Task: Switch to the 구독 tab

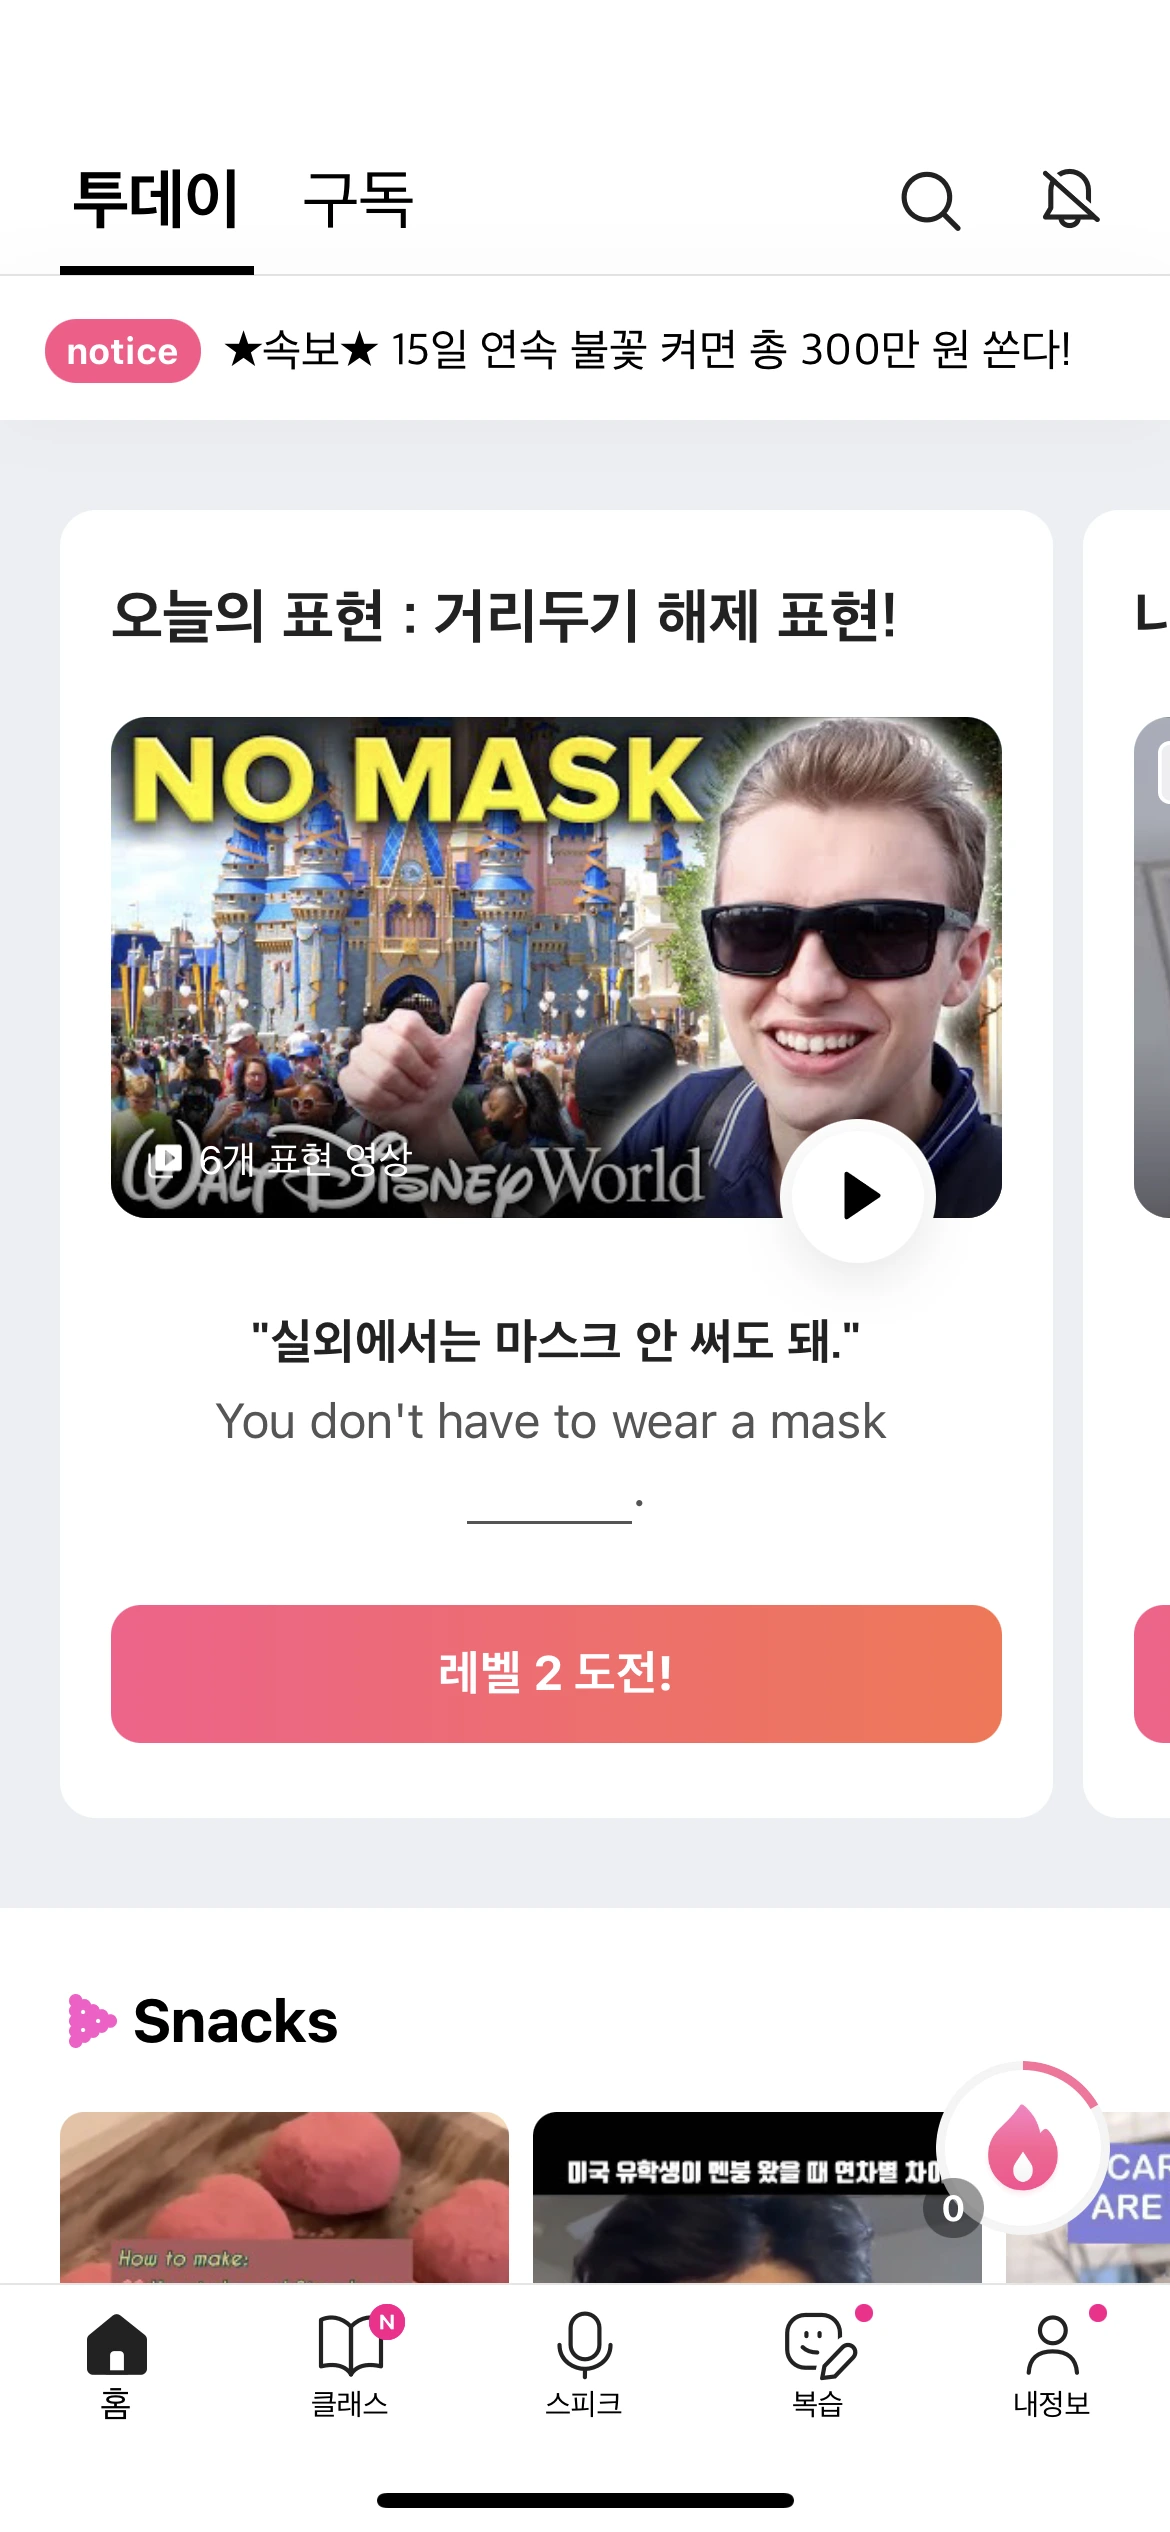Action: pyautogui.click(x=358, y=199)
